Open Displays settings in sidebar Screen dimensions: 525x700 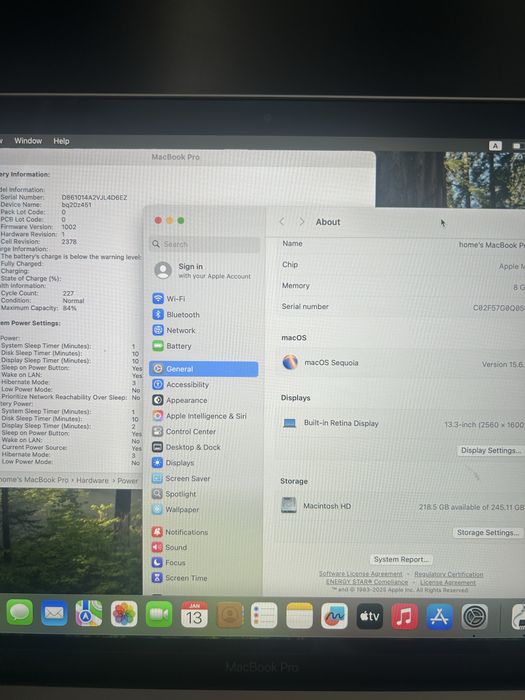coord(173,462)
